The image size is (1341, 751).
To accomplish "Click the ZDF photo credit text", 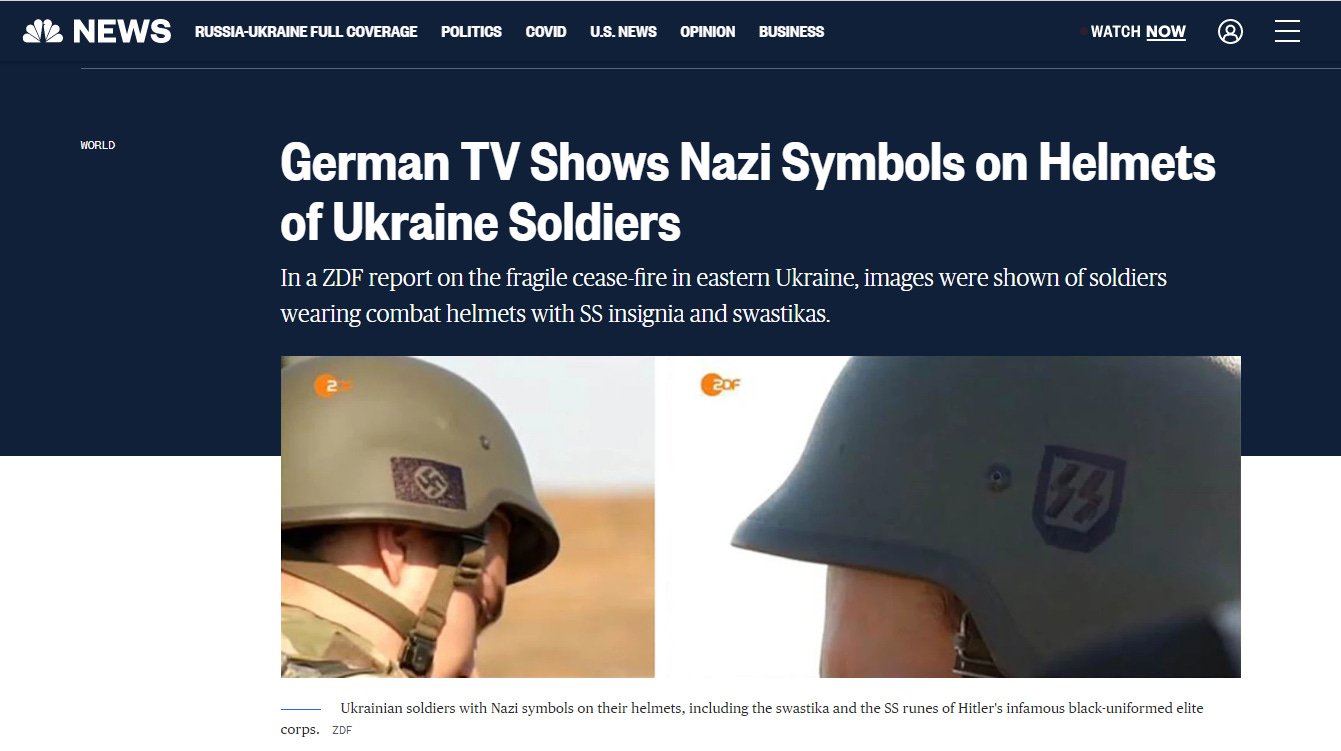I will 342,731.
